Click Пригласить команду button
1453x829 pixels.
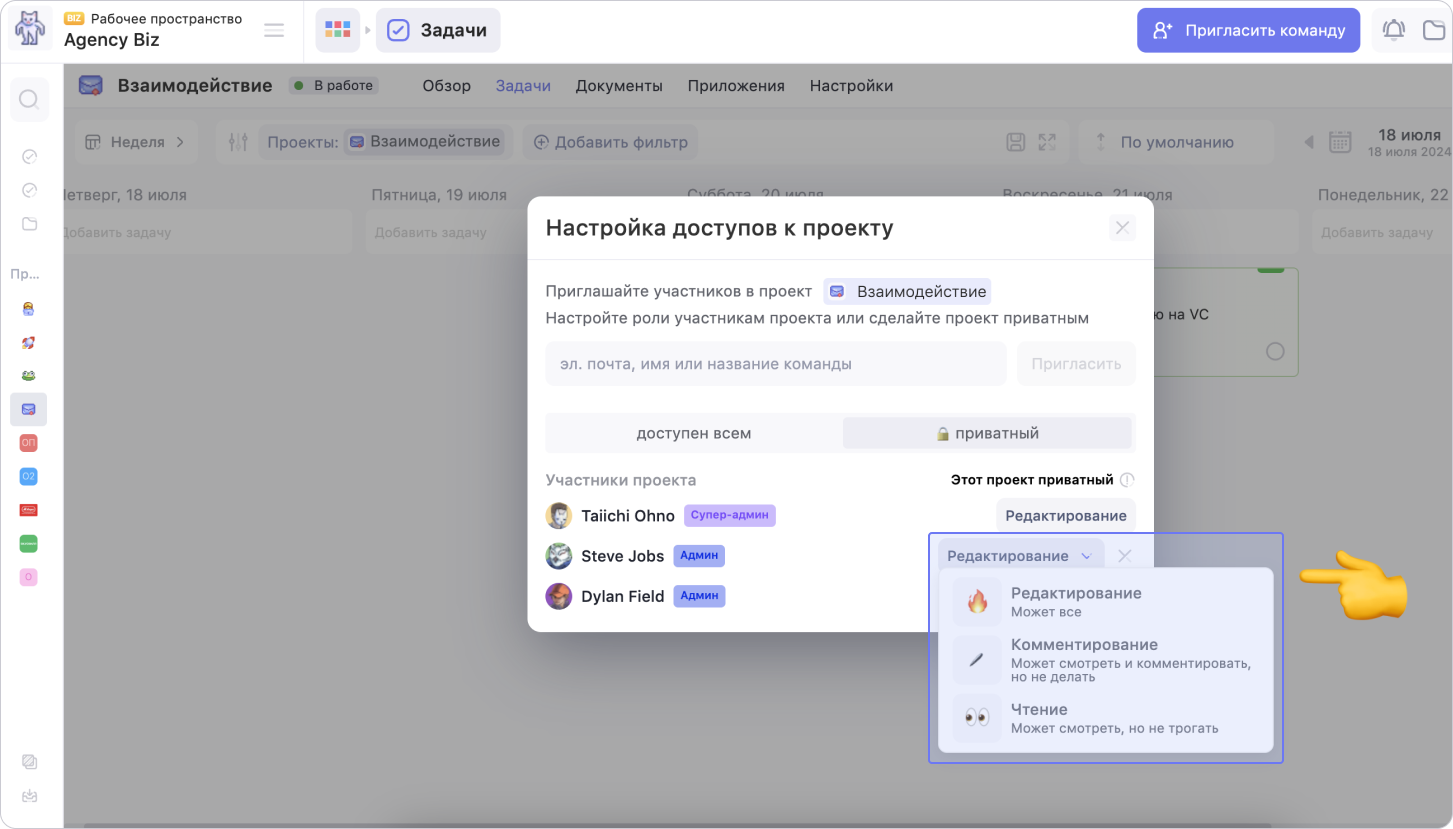coord(1248,30)
